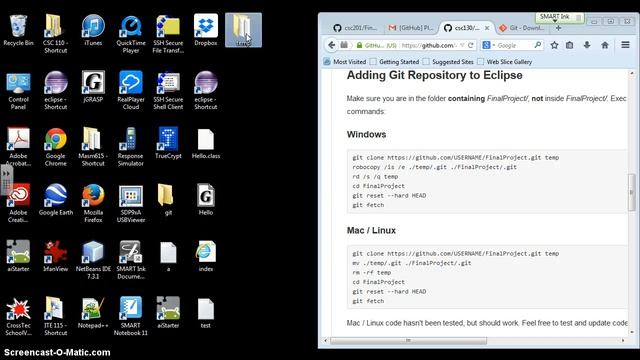This screenshot has height=360, width=640.
Task: Show bookmarks list icon in toolbar
Action: pyautogui.click(x=570, y=45)
